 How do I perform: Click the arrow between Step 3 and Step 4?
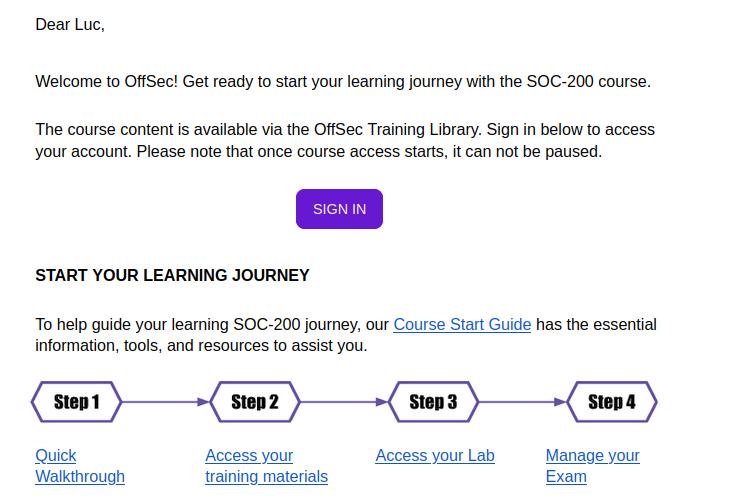[x=523, y=402]
